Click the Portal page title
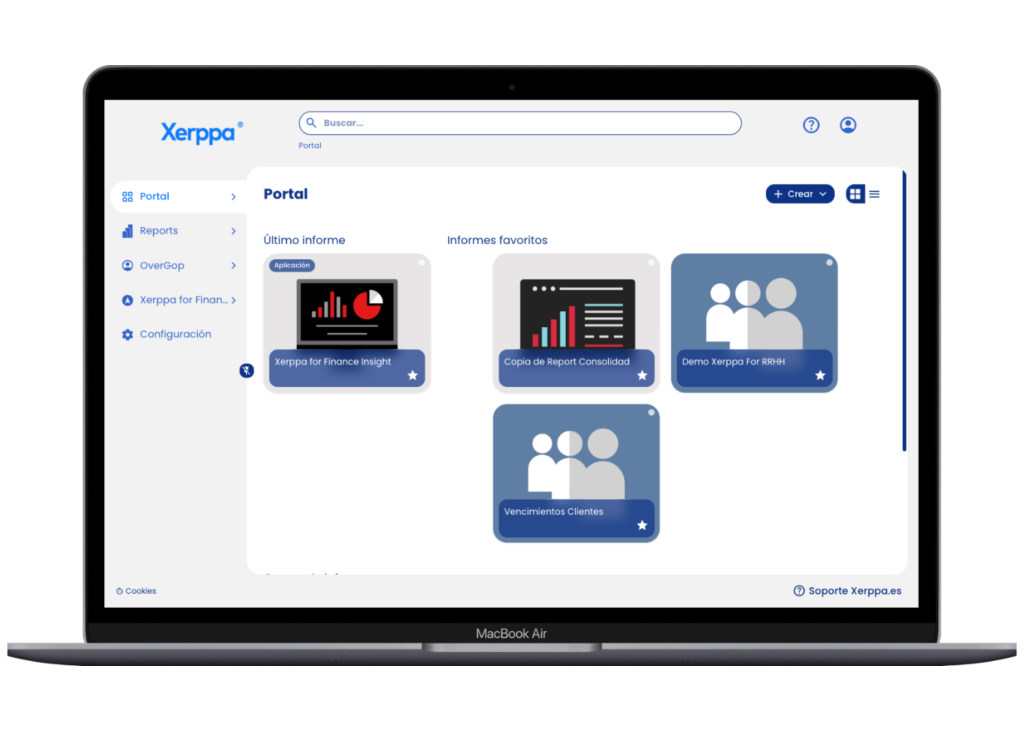The height and width of the screenshot is (731, 1024). 285,194
